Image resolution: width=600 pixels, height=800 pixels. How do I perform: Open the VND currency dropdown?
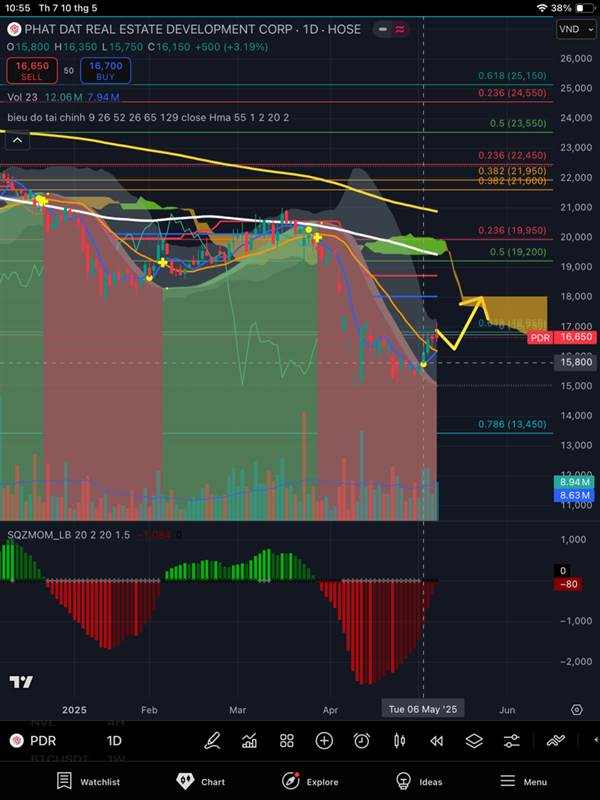(576, 29)
